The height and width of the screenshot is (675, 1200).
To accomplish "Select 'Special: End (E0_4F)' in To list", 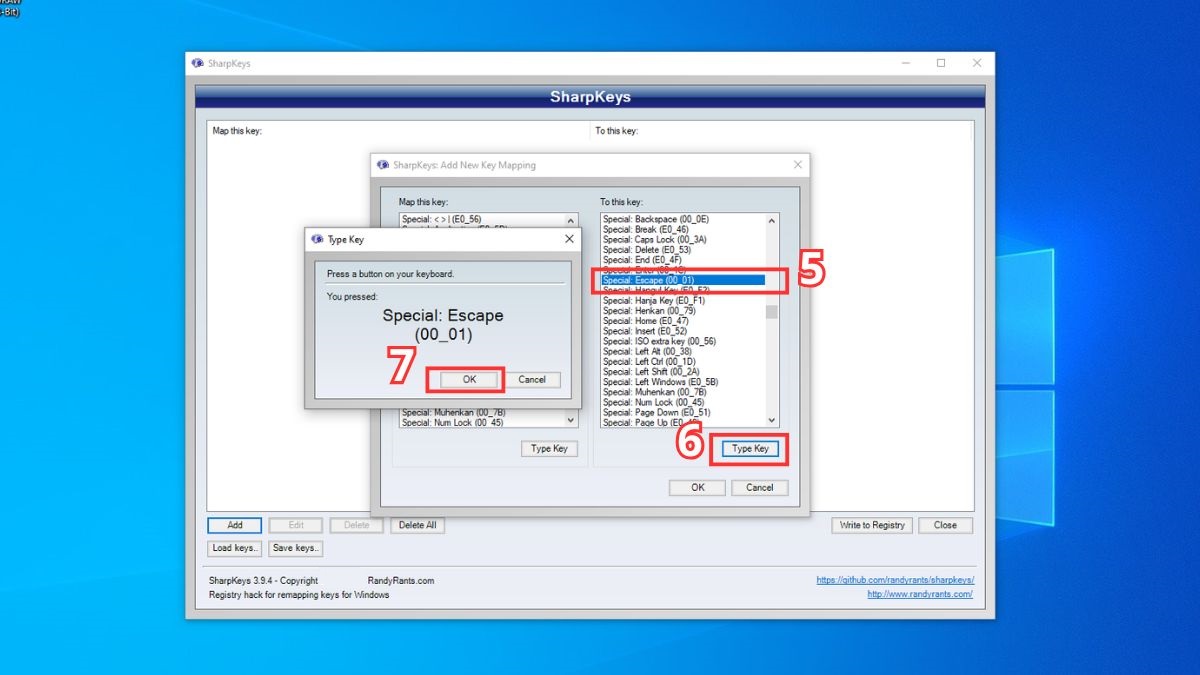I will (x=683, y=260).
